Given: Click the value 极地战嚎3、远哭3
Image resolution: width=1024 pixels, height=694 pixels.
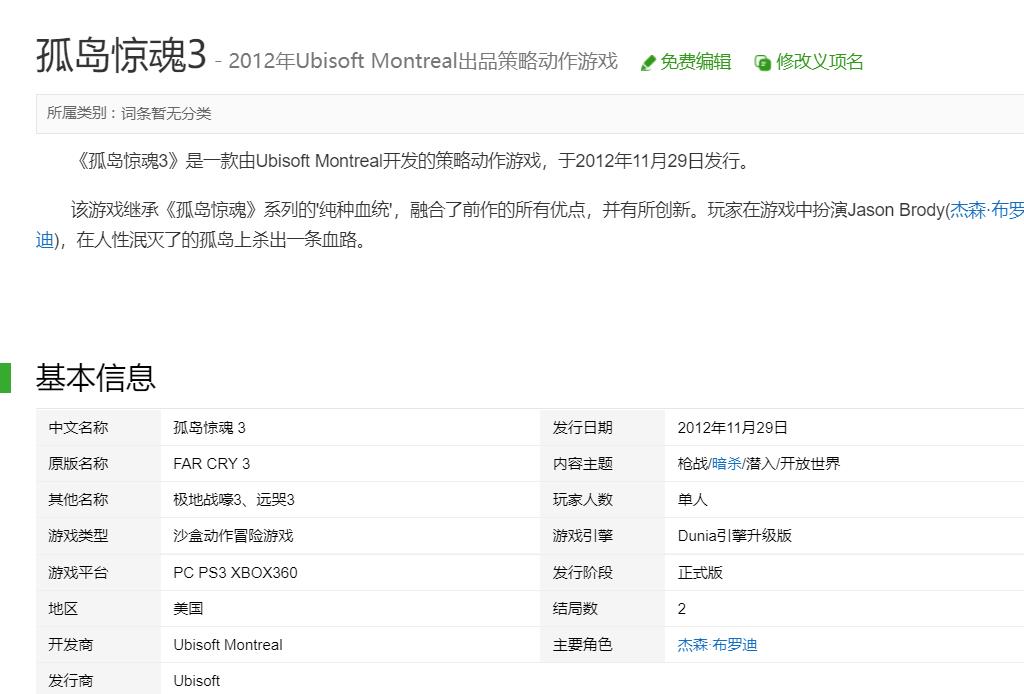Looking at the screenshot, I should point(234,500).
